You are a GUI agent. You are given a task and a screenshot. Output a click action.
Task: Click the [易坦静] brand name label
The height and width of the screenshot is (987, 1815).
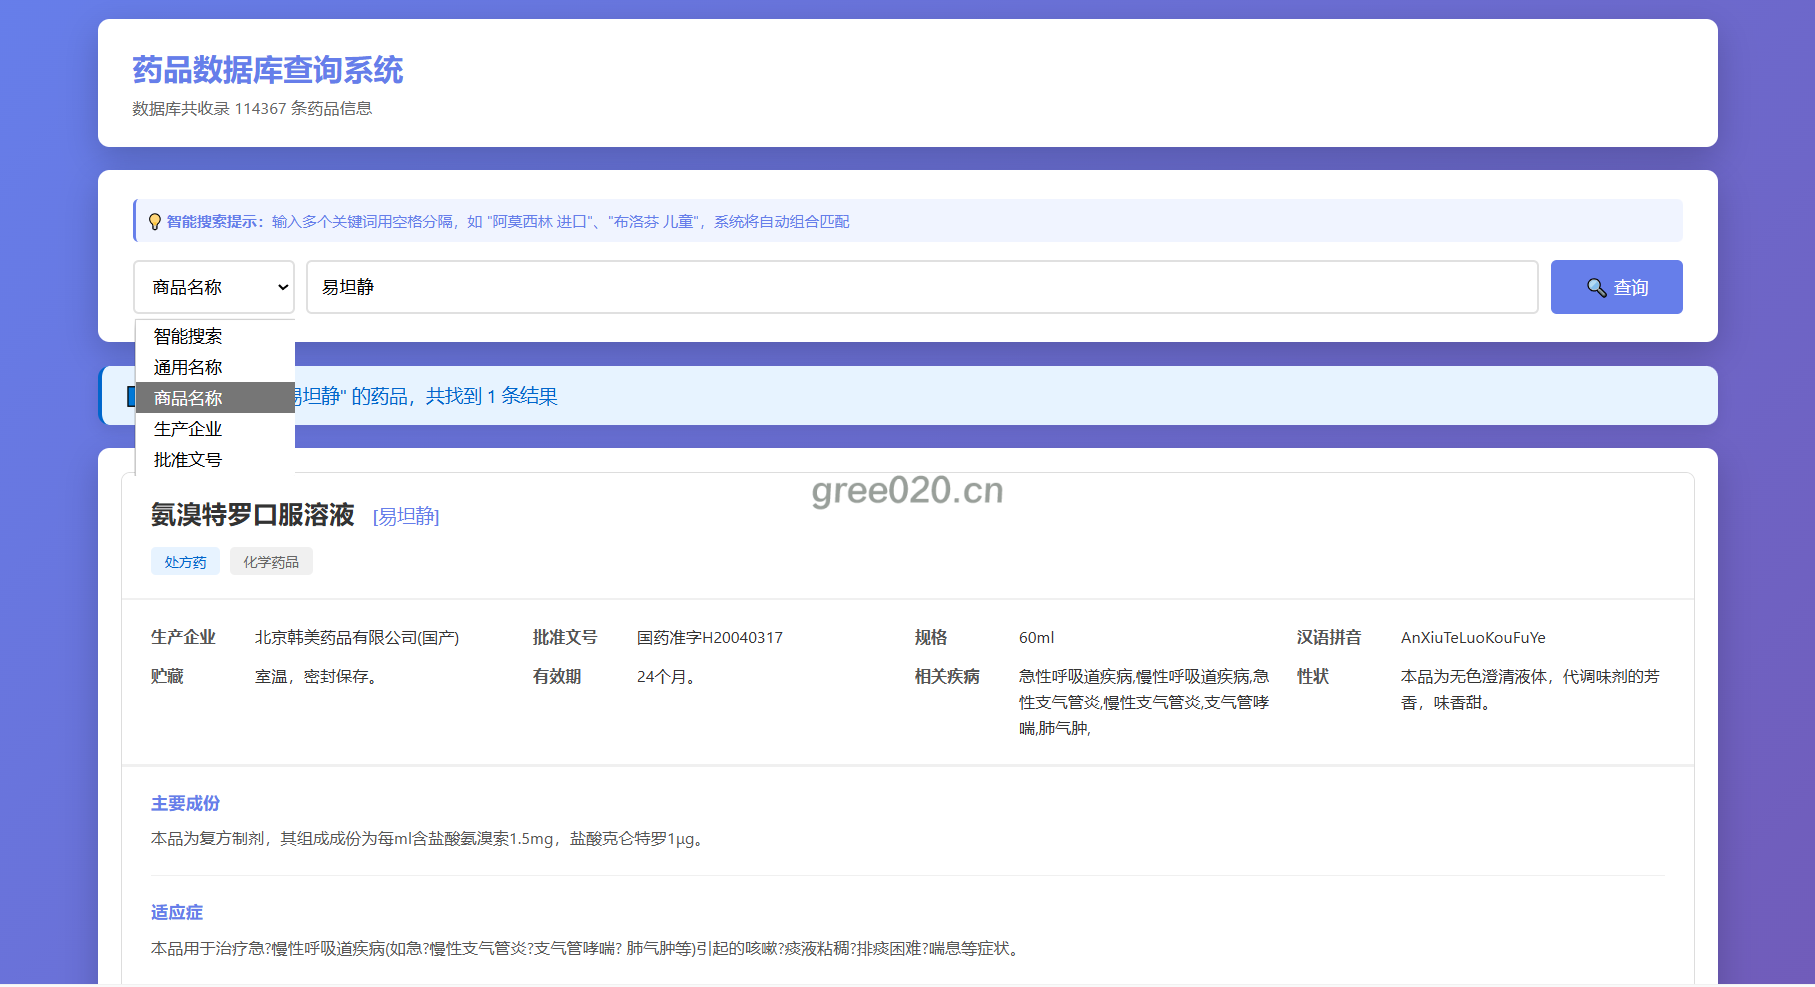click(x=406, y=516)
